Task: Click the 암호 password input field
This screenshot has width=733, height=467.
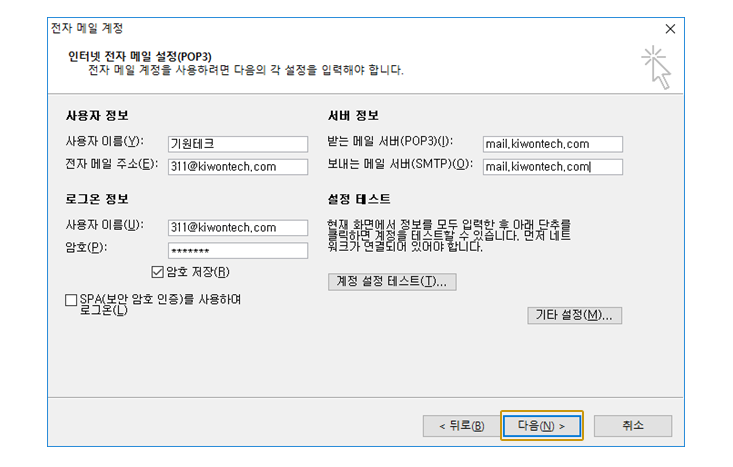Action: click(x=237, y=250)
